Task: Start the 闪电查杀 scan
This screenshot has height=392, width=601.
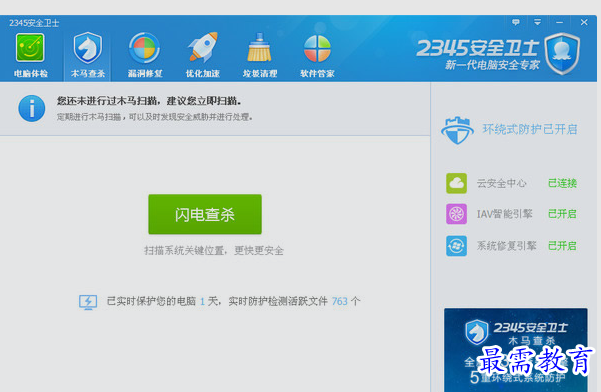Action: 205,214
